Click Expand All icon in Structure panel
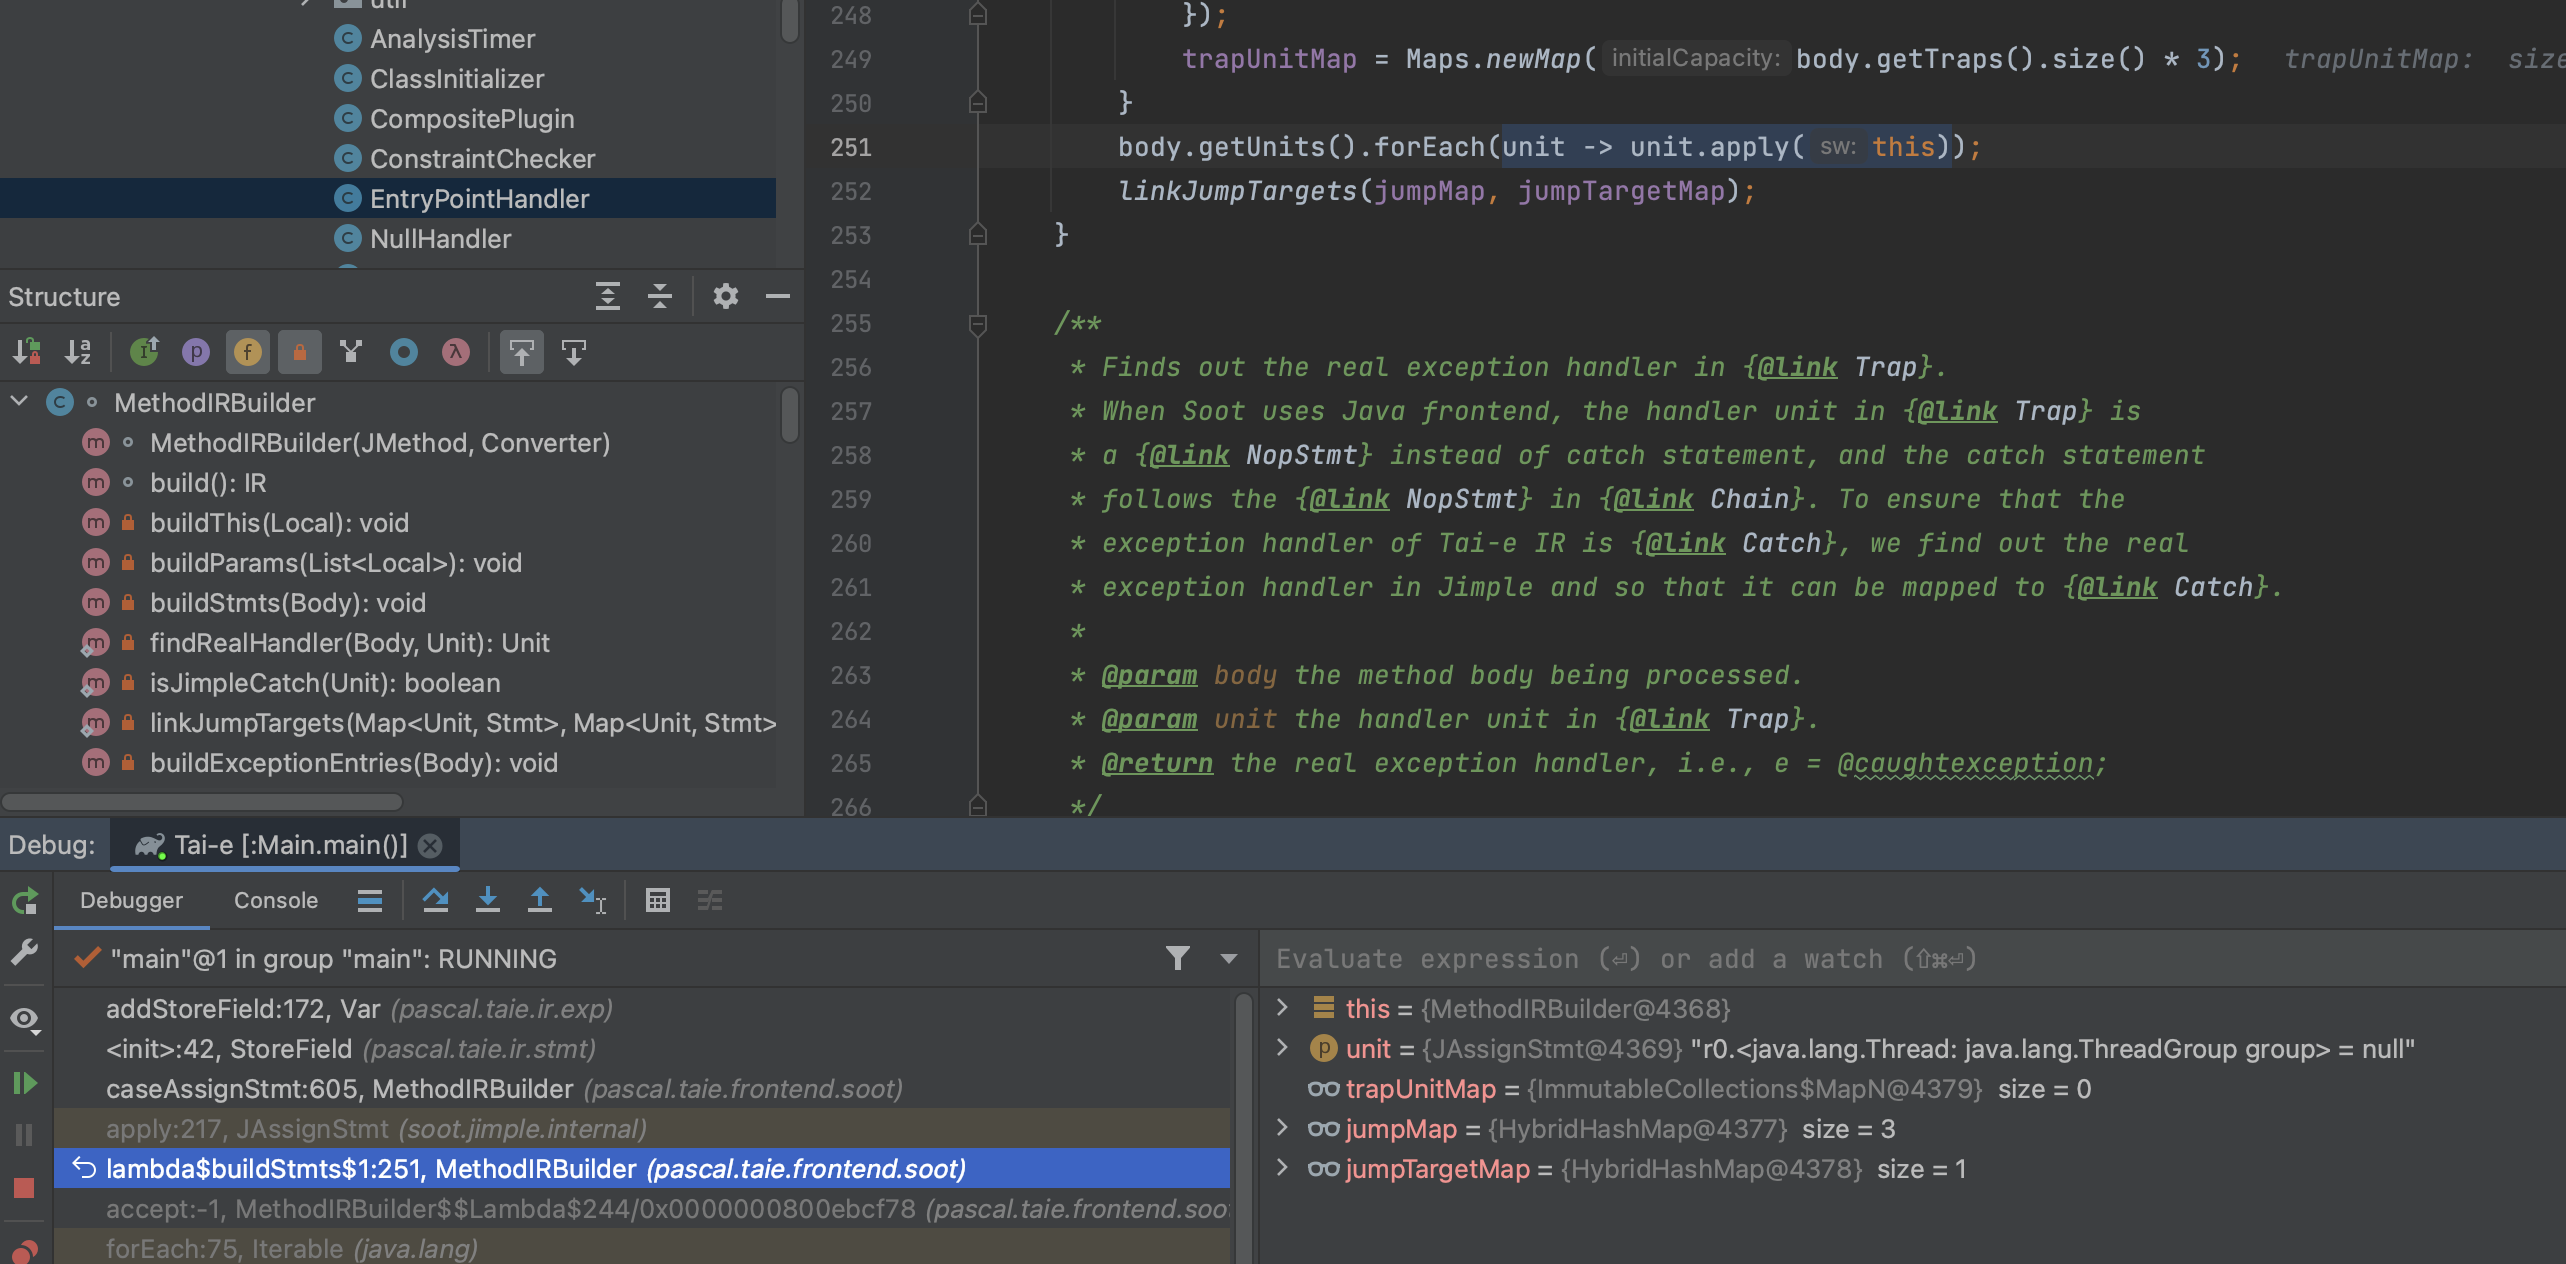 (607, 296)
